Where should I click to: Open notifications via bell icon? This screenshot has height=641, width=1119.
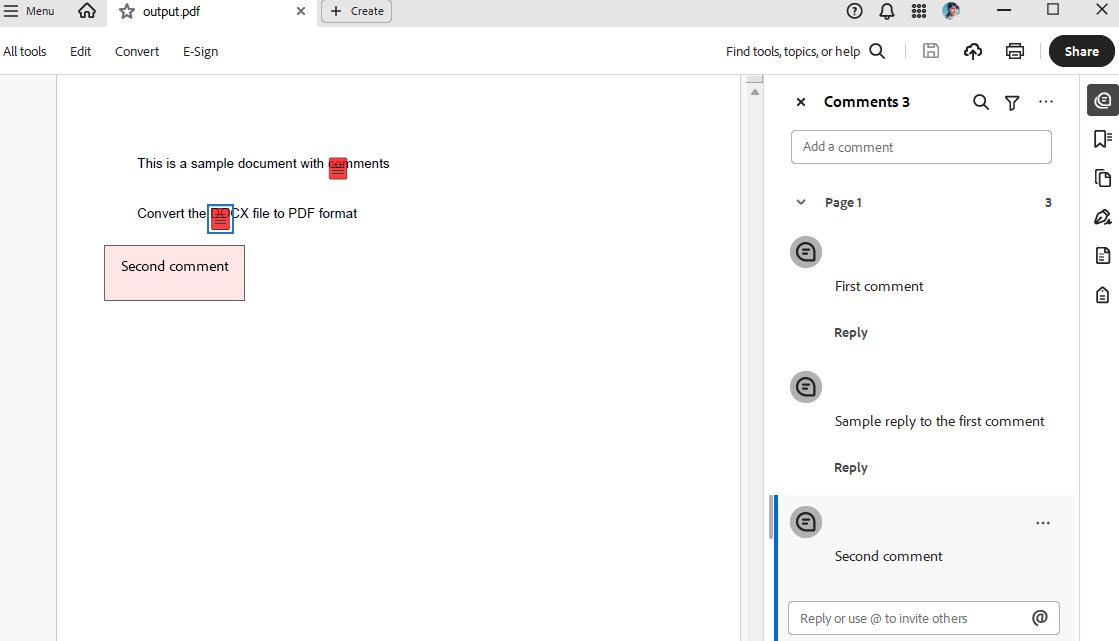(x=886, y=11)
